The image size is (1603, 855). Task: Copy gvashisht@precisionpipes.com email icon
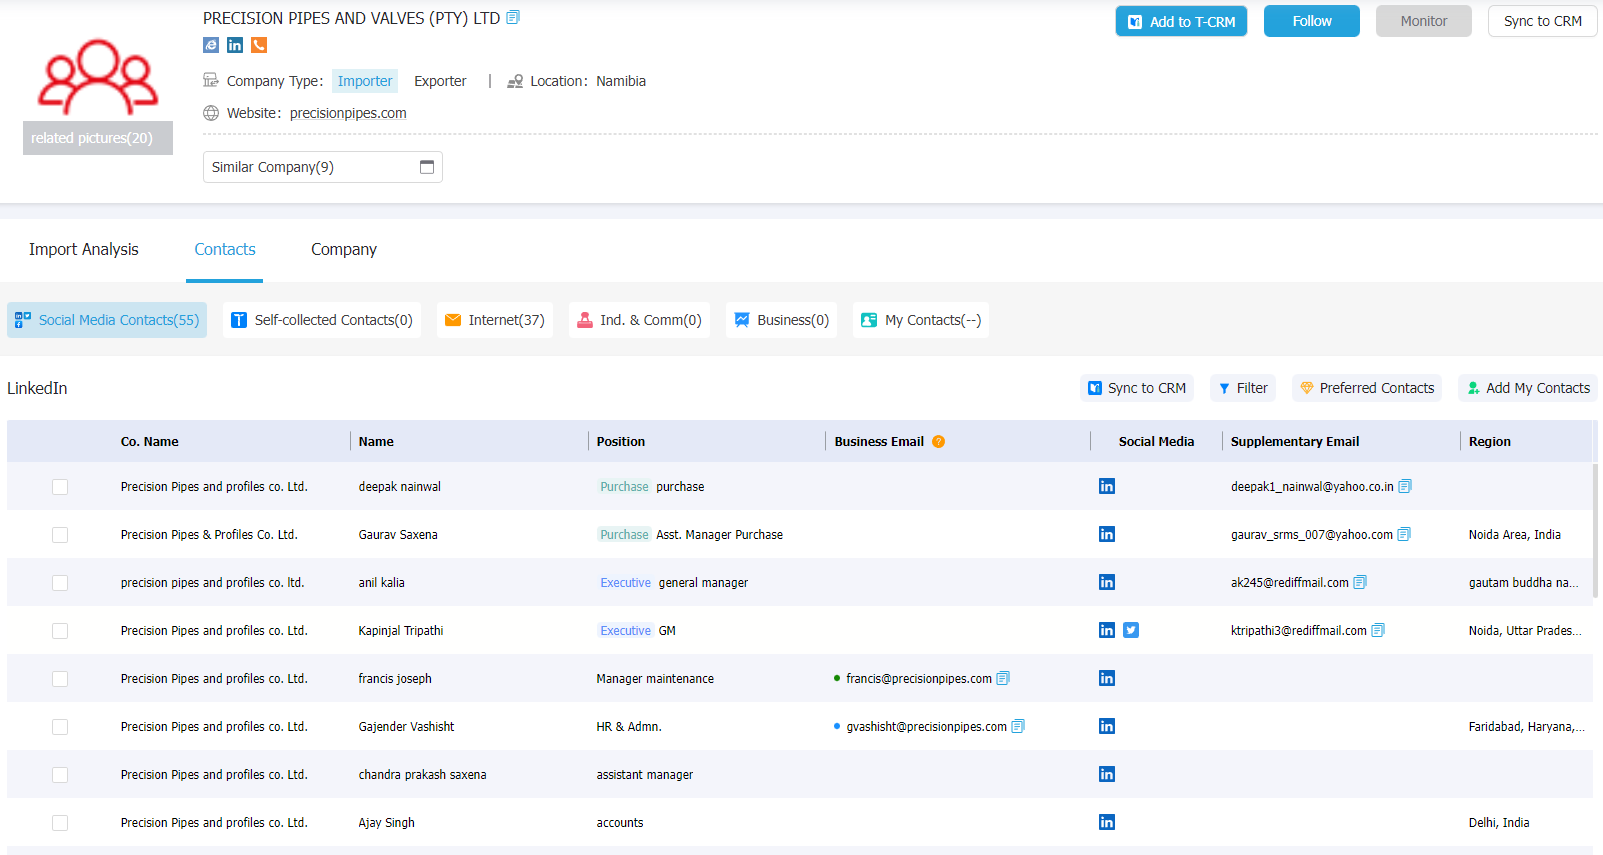(x=1018, y=726)
